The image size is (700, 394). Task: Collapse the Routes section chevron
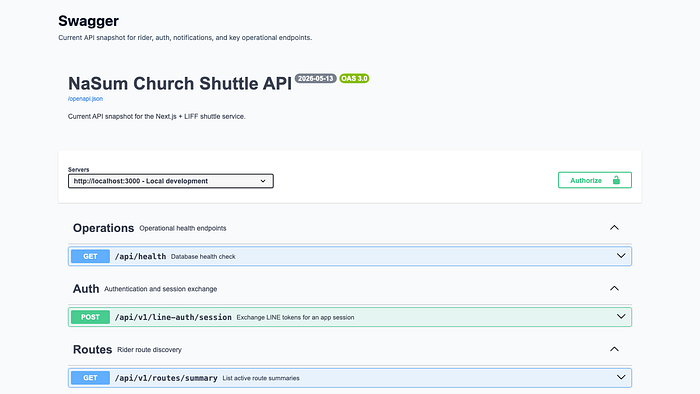point(614,349)
